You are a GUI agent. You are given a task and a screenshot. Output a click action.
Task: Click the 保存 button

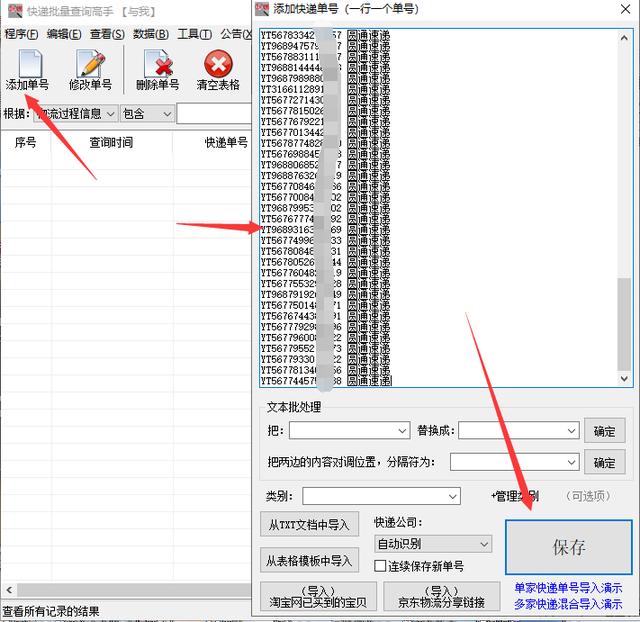[569, 547]
